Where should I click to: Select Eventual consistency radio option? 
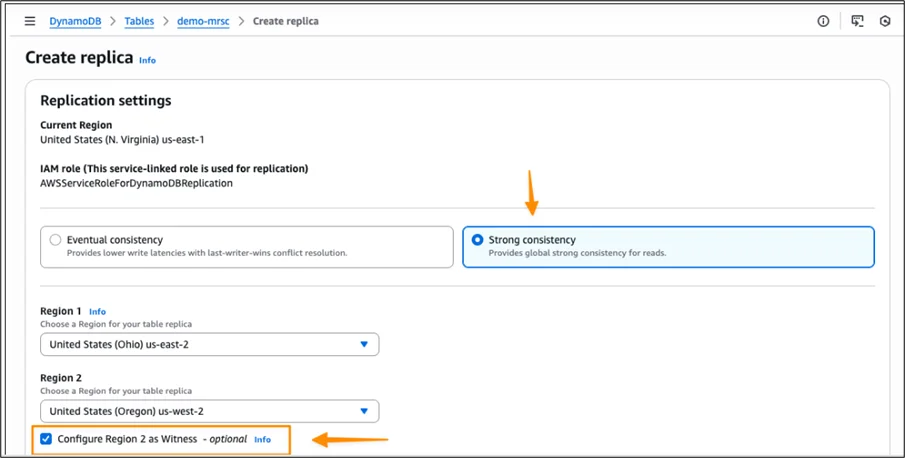pos(55,240)
